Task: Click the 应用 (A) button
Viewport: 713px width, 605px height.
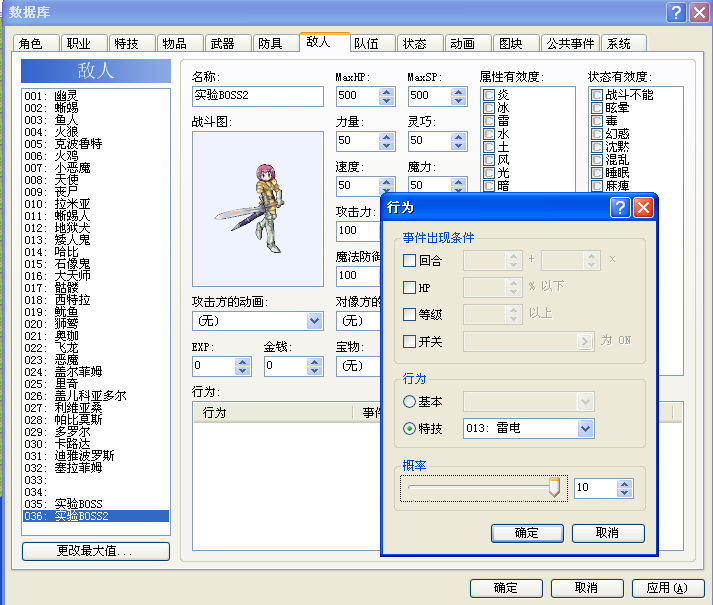Action: (x=668, y=588)
